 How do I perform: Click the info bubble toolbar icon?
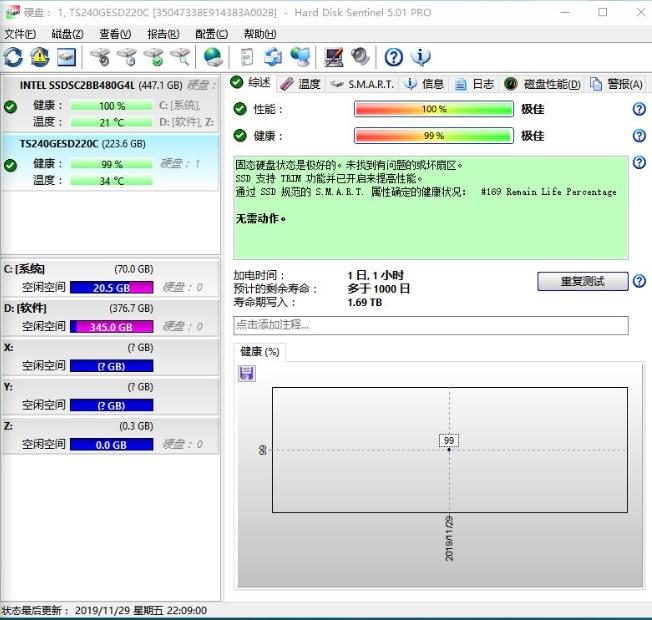coord(420,57)
